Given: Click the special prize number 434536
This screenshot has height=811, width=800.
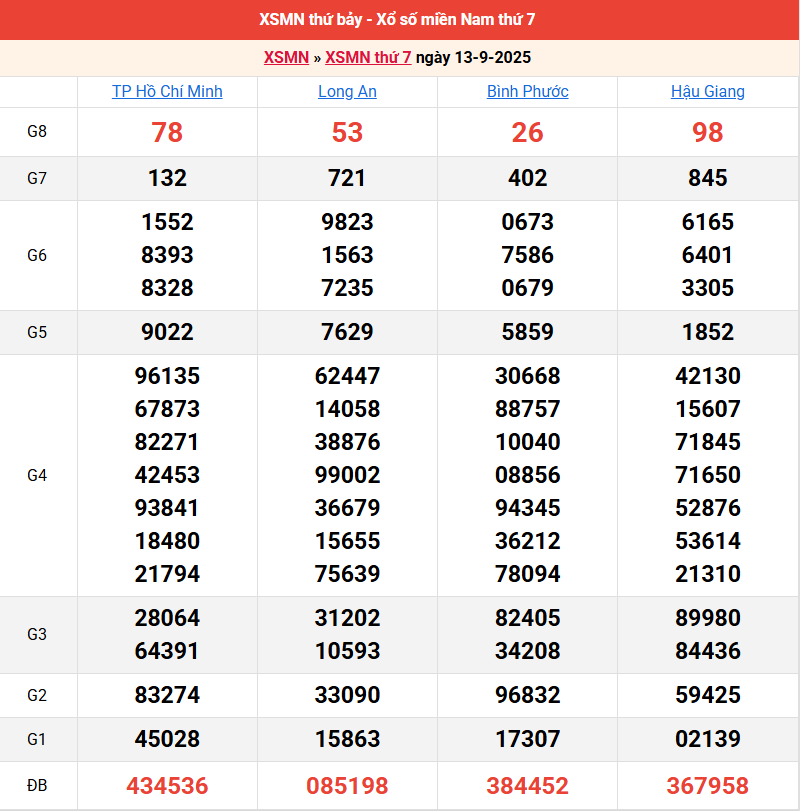Looking at the screenshot, I should coord(167,786).
